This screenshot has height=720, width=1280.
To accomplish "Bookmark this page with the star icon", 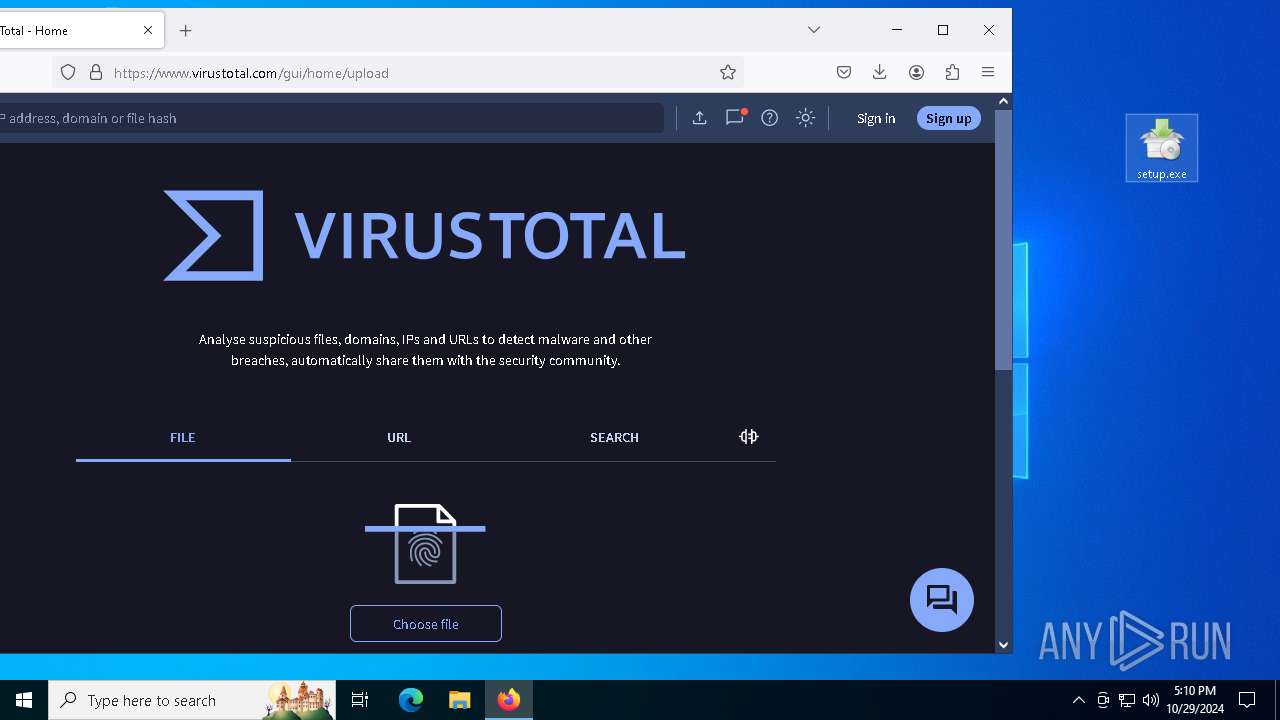I will 728,72.
